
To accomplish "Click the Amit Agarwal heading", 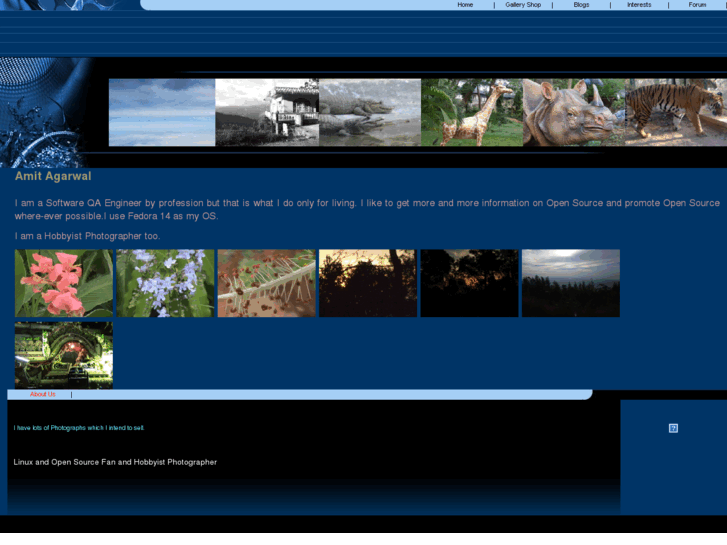I will pos(53,176).
